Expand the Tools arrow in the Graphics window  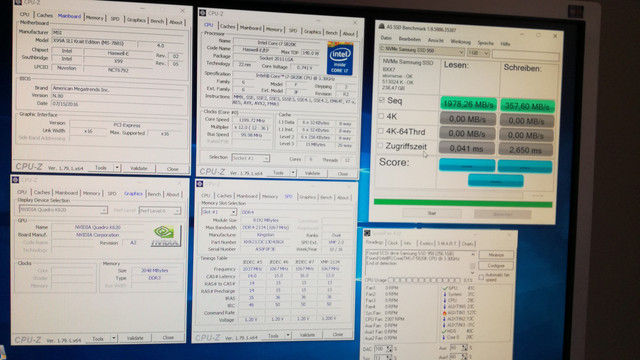[114, 338]
